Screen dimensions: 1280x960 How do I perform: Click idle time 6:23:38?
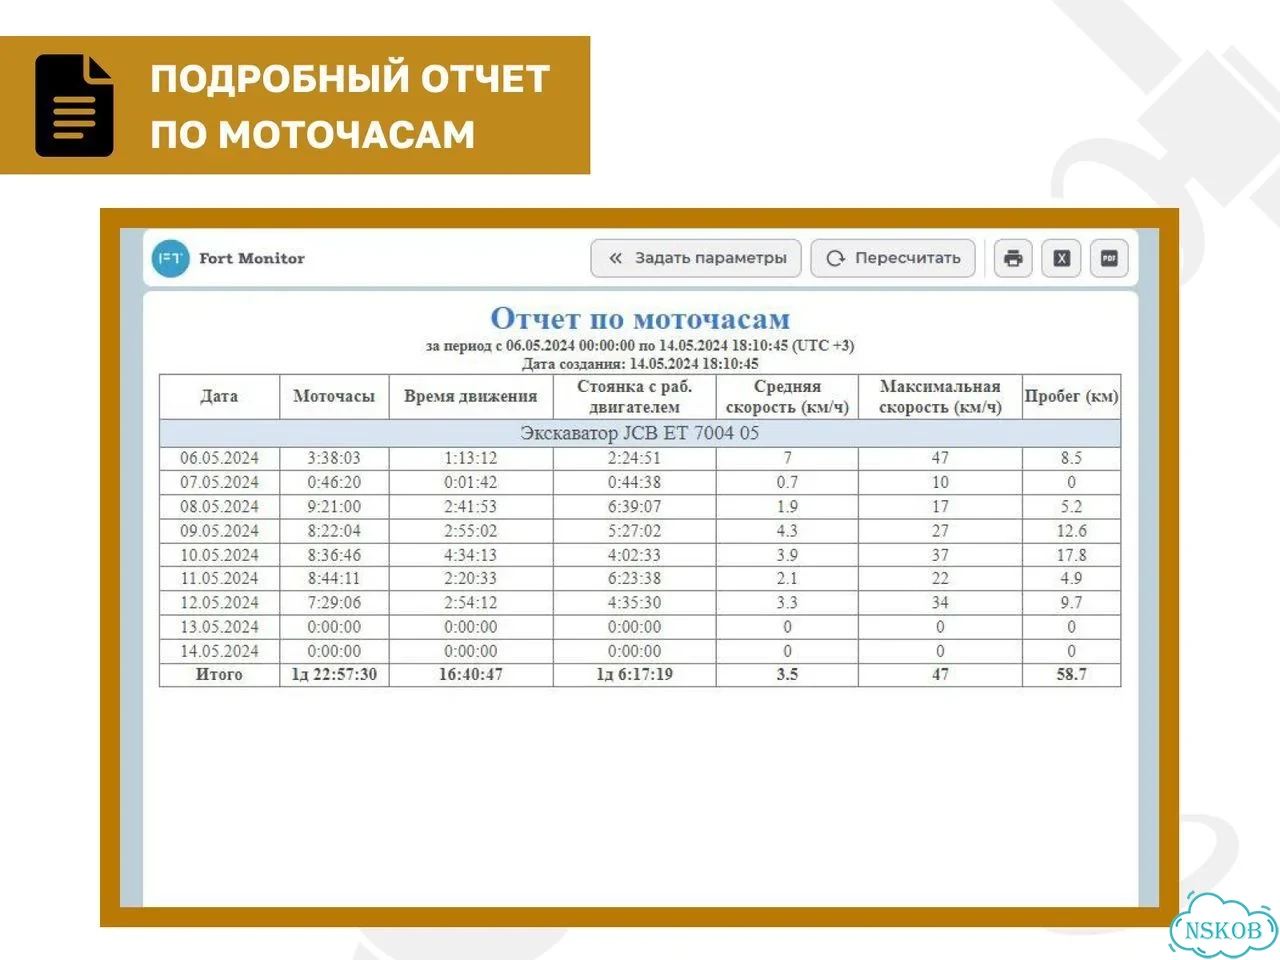click(x=635, y=578)
